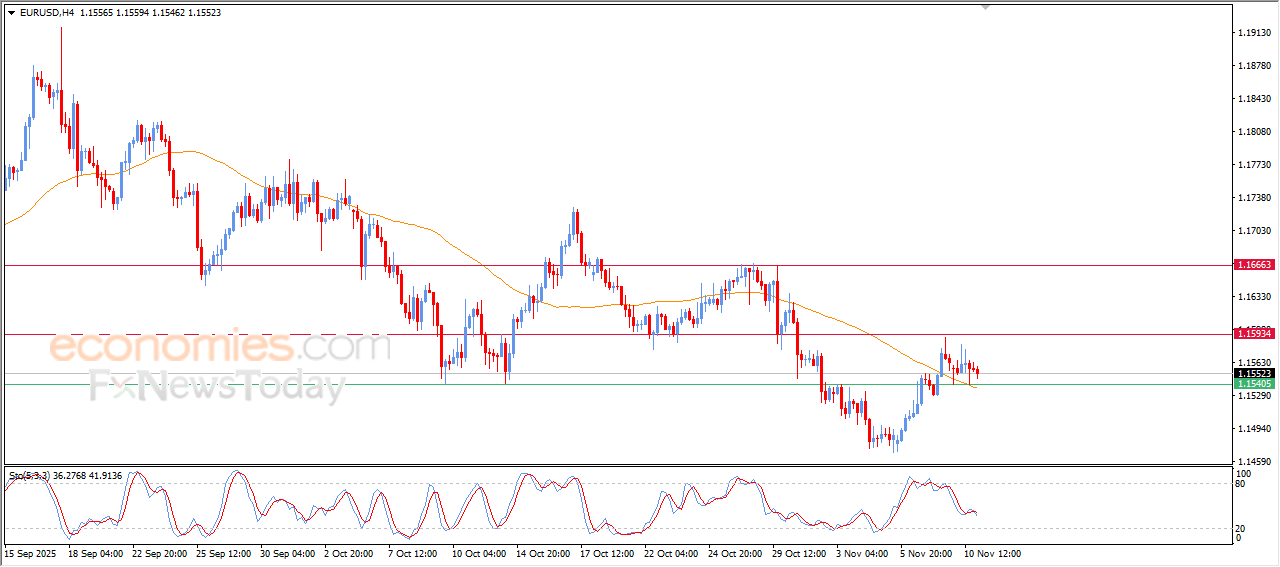1280x567 pixels.
Task: Select the red 1.15934 price tag
Action: pyautogui.click(x=1253, y=332)
